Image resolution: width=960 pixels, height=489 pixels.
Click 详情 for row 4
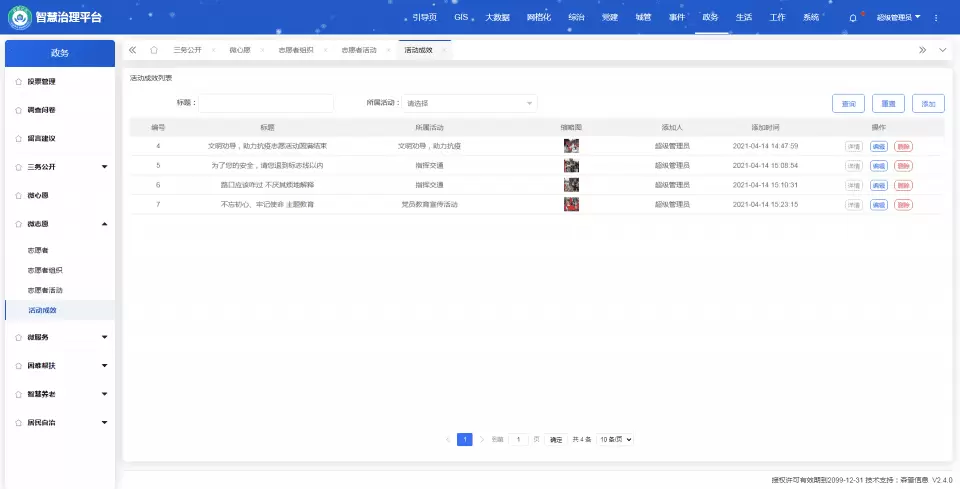point(853,146)
